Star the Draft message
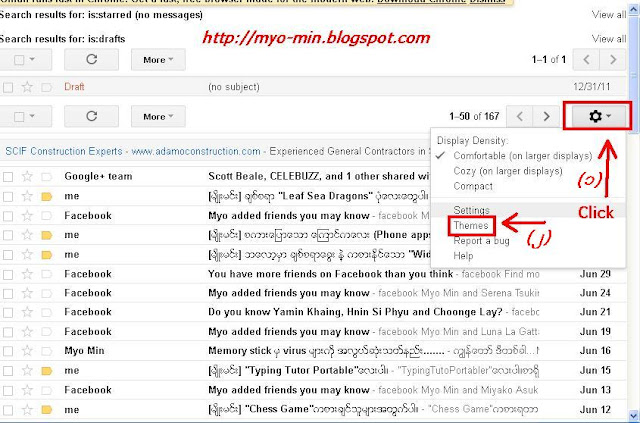Viewport: 640px width, 423px height. [27, 87]
